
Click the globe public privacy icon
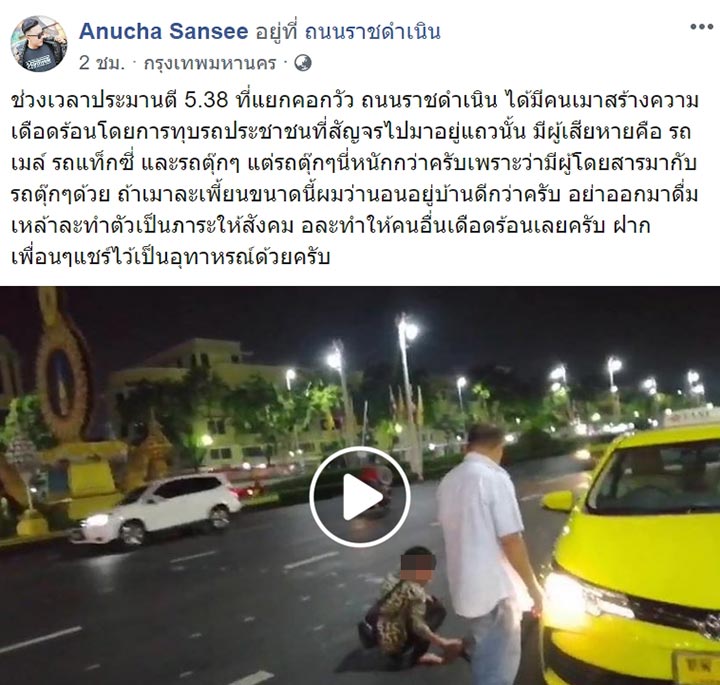click(x=303, y=63)
